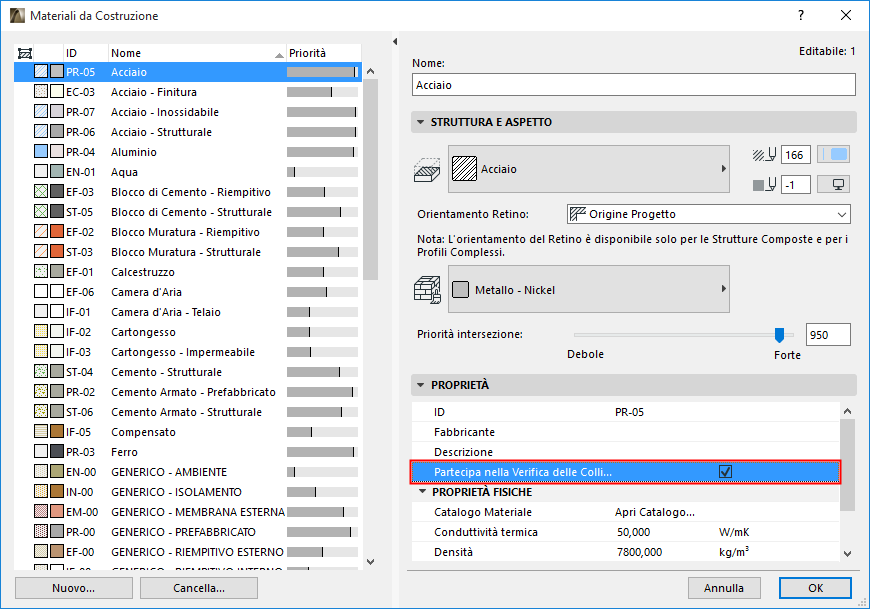This screenshot has width=870, height=609.
Task: Click the fill icon for IN-00 GENERICO ISOLAMENTO
Action: 41,491
